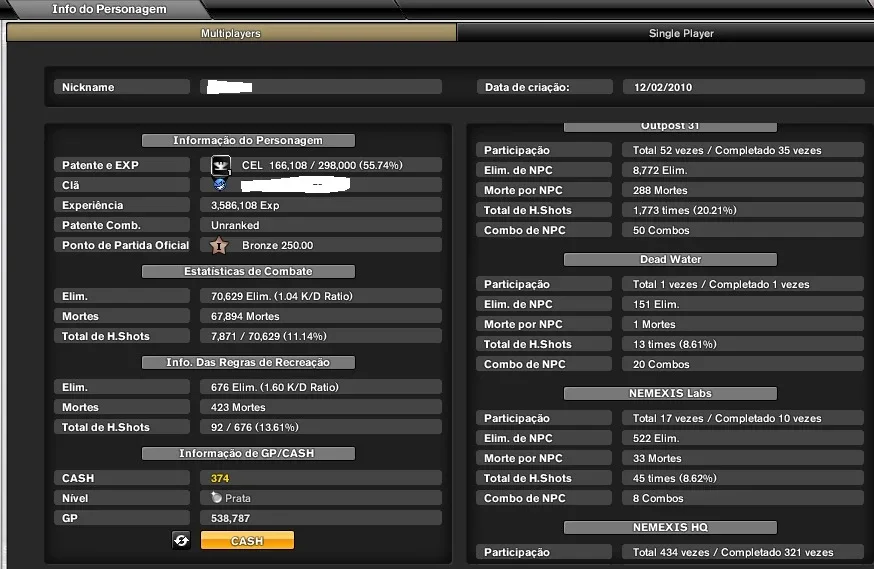Click the 151 Elim. value
The width and height of the screenshot is (874, 569).
pyautogui.click(x=656, y=304)
